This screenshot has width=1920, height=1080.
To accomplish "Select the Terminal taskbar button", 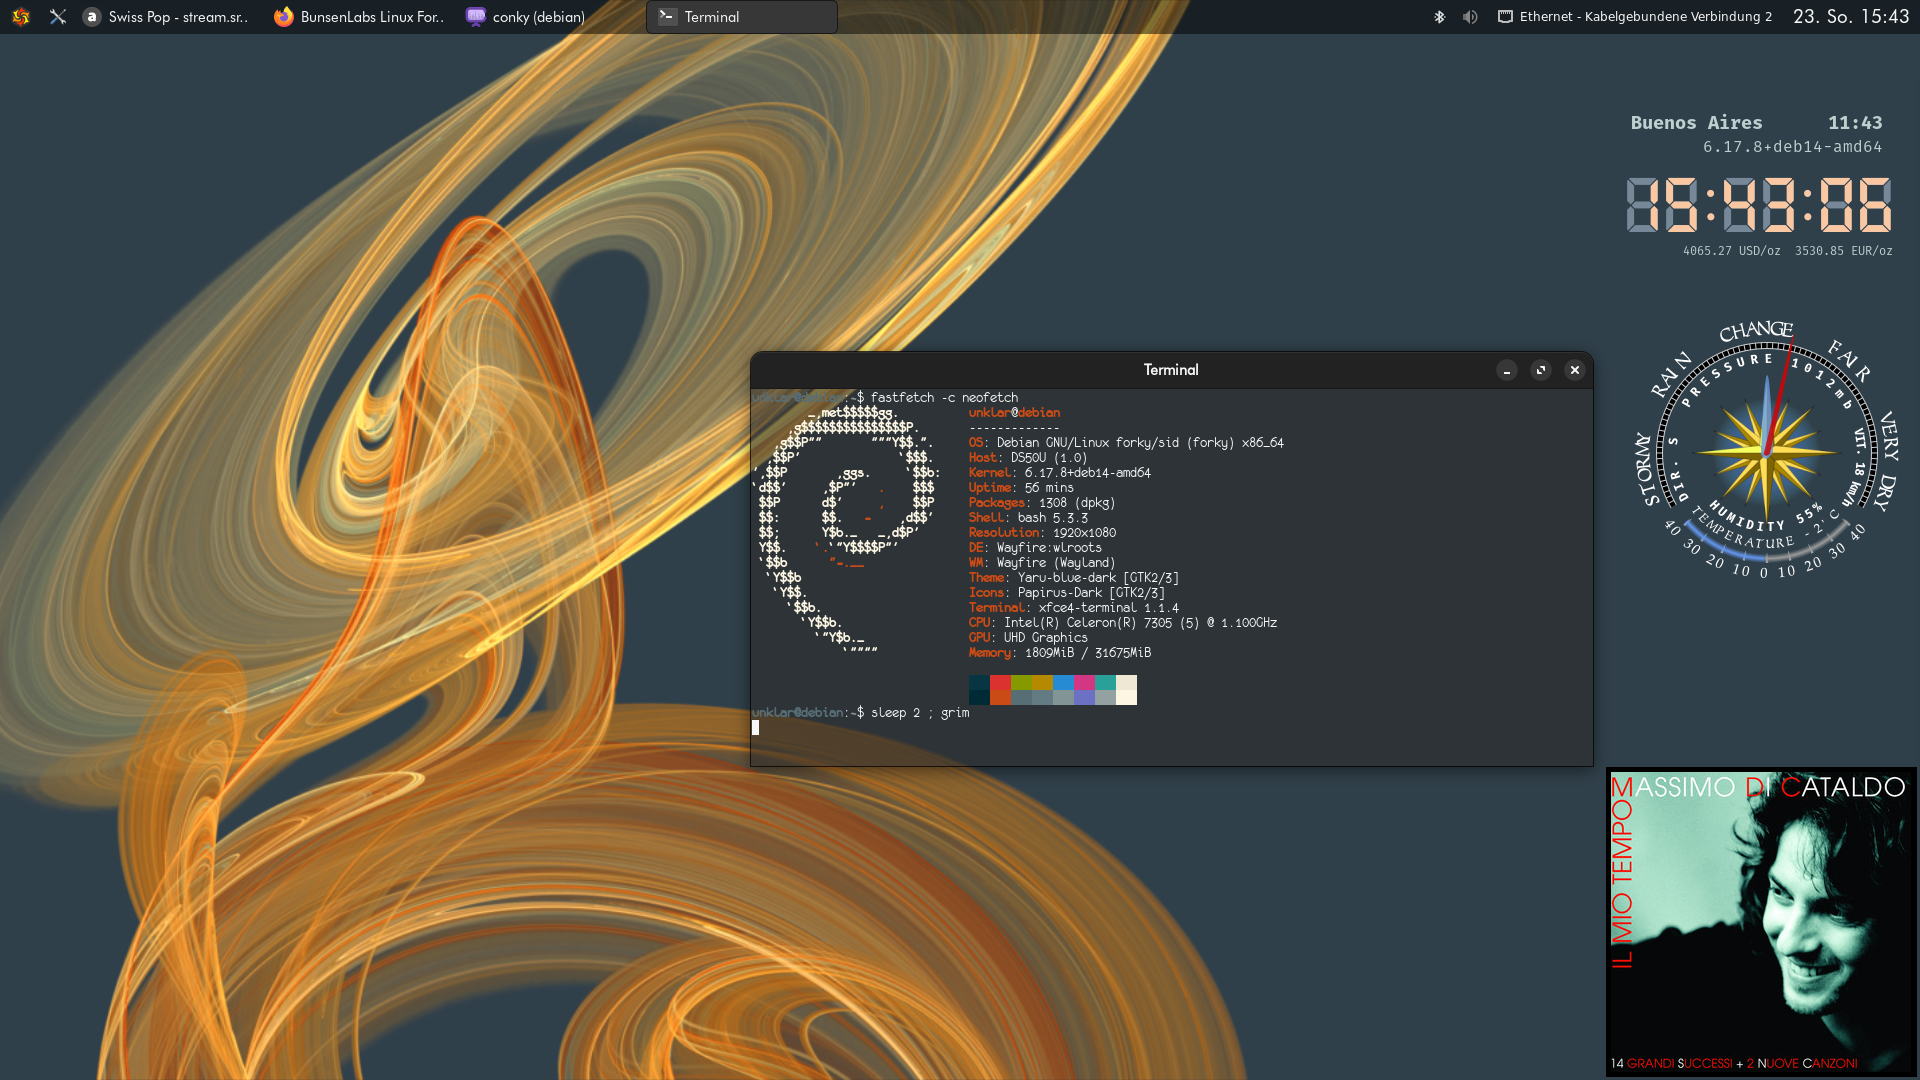I will 741,17.
